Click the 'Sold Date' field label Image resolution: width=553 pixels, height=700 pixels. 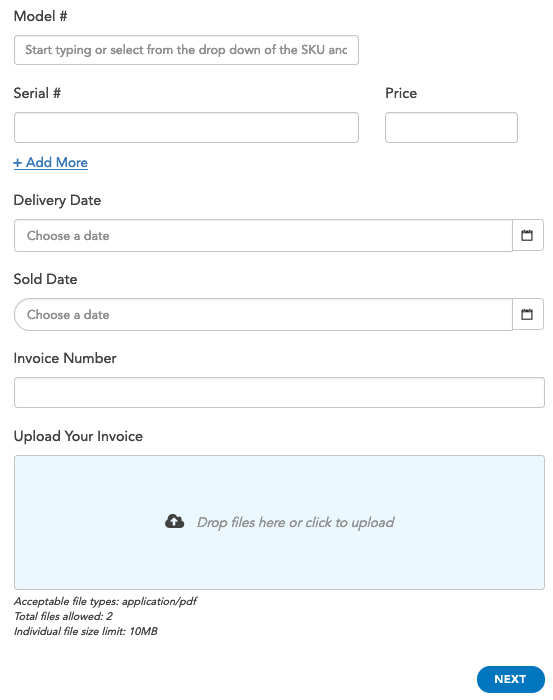click(x=46, y=279)
